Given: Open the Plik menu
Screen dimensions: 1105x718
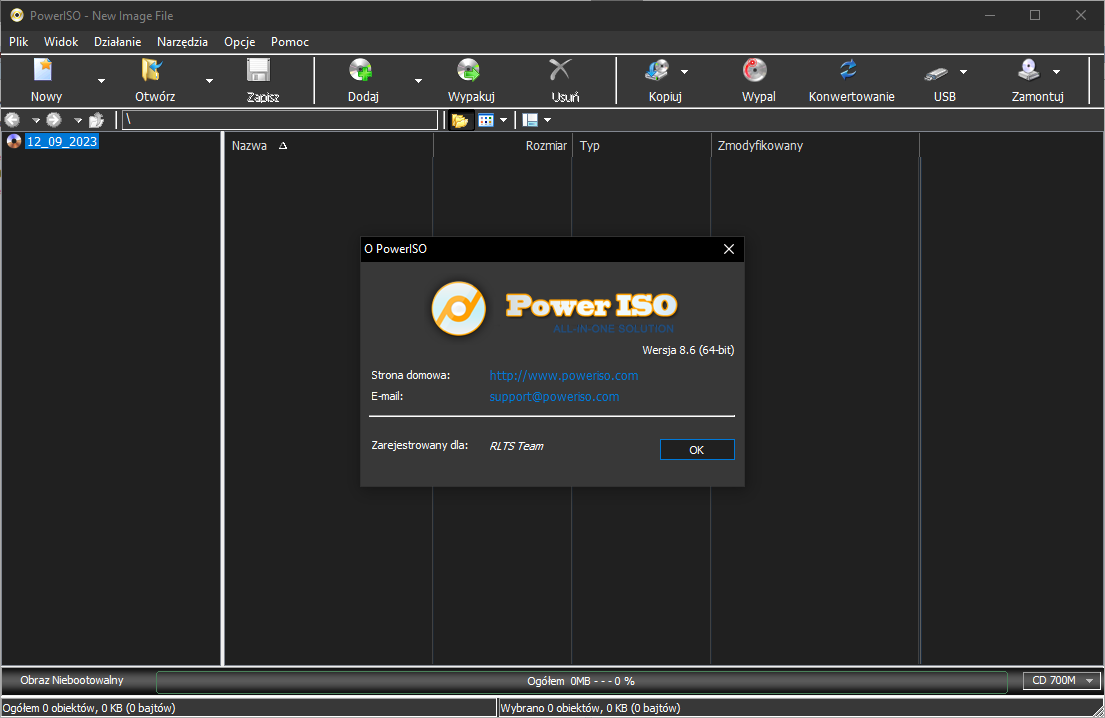Looking at the screenshot, I should (x=18, y=42).
